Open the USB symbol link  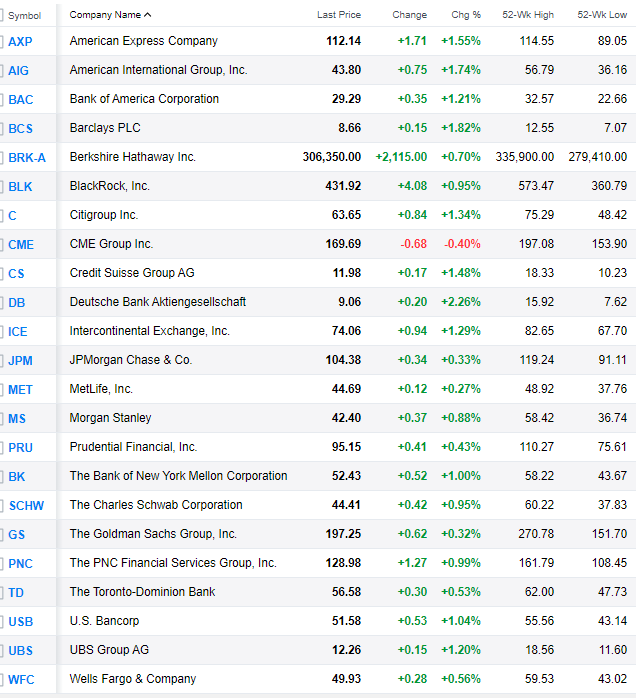coord(20,621)
